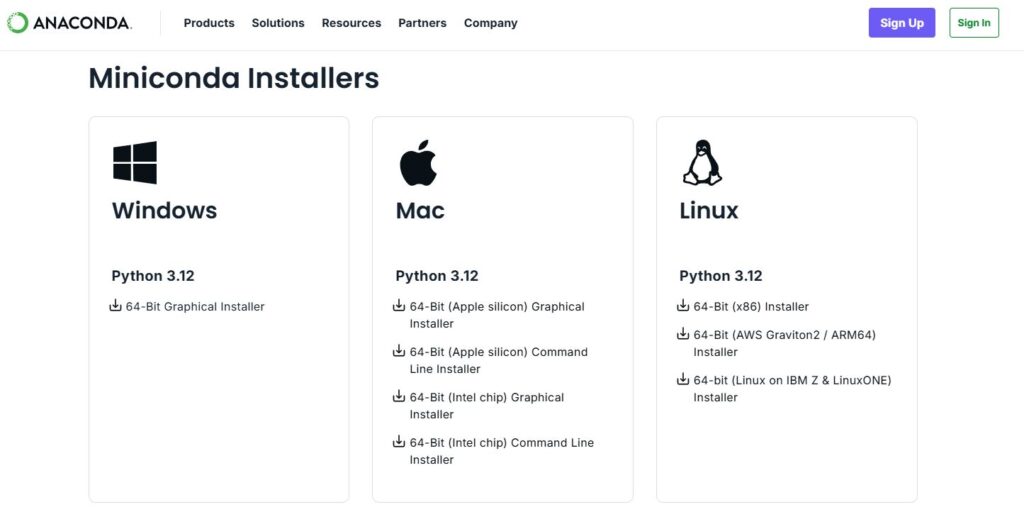Download Mac Apple silicon Command Line Installer
Image resolution: width=1024 pixels, height=524 pixels.
pos(498,360)
